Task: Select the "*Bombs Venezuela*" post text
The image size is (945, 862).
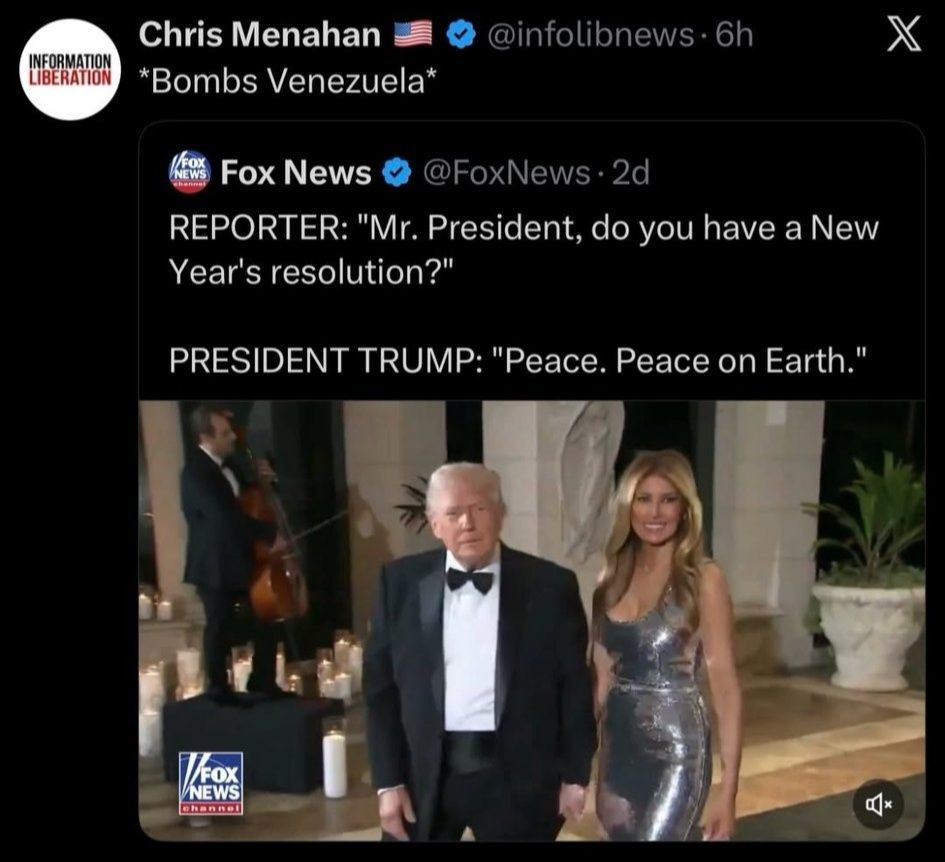Action: tap(288, 84)
